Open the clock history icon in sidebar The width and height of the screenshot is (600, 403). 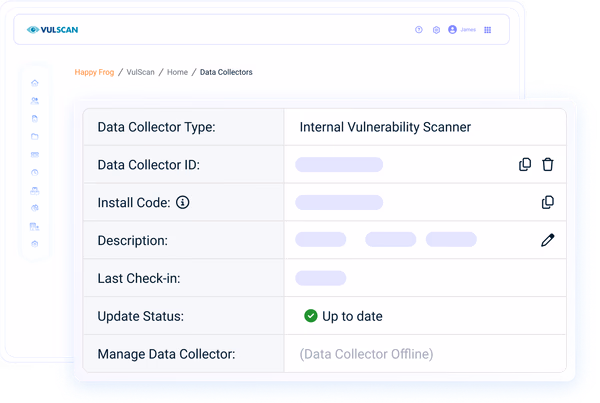click(35, 172)
